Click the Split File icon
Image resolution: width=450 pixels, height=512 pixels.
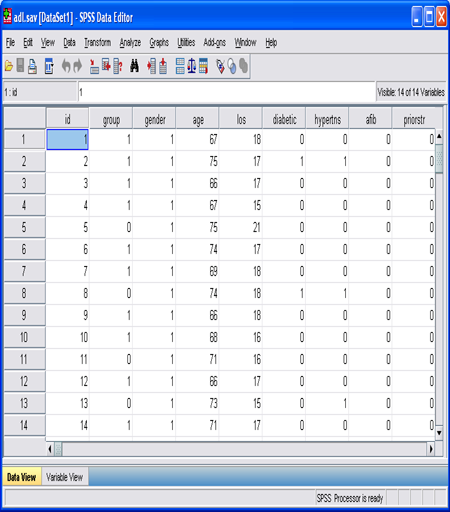(180, 66)
